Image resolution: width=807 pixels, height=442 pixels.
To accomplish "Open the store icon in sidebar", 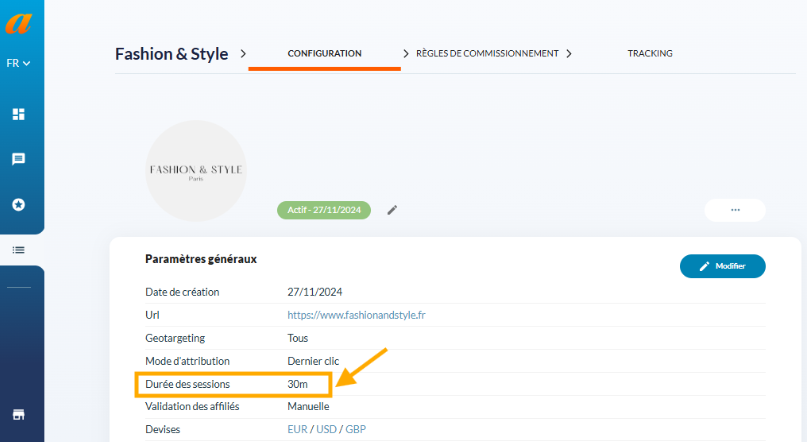I will 19,414.
